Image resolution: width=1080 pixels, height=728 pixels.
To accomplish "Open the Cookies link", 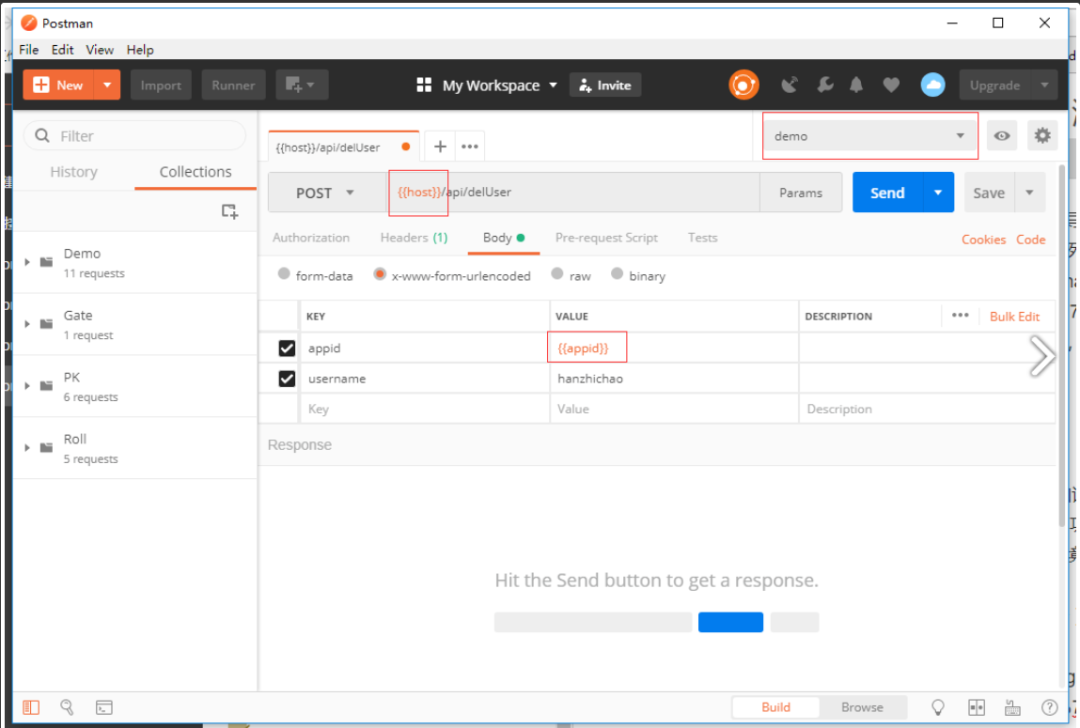I will click(983, 240).
